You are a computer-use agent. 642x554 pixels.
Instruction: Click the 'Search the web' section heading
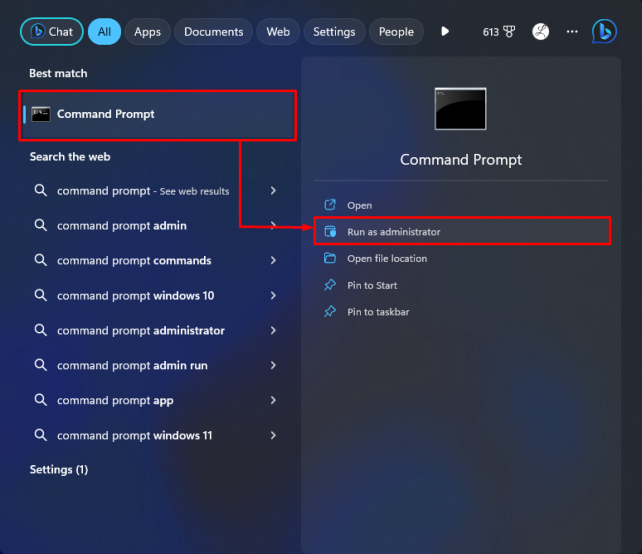point(70,157)
